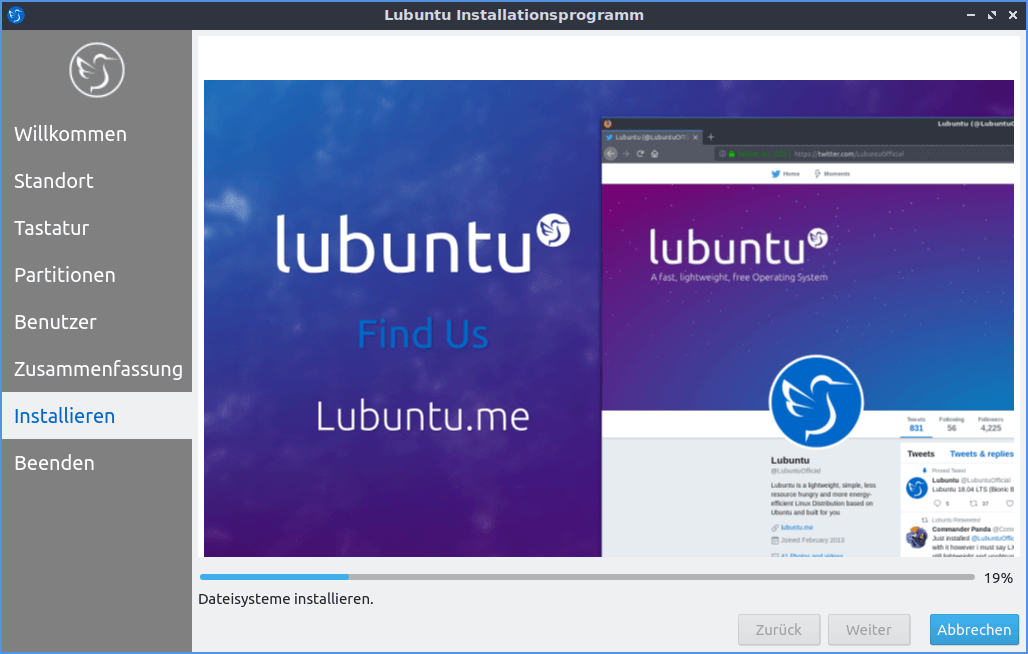The width and height of the screenshot is (1028, 654).
Task: Open the Tastatur step
Action: click(x=97, y=228)
